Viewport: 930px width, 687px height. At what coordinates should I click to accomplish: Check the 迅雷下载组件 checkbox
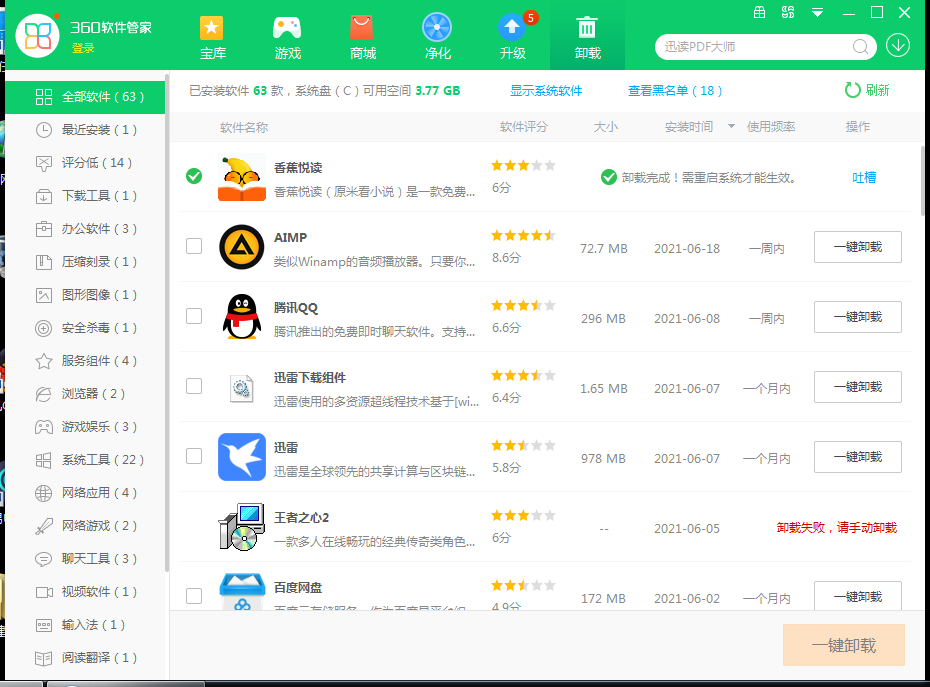(194, 386)
